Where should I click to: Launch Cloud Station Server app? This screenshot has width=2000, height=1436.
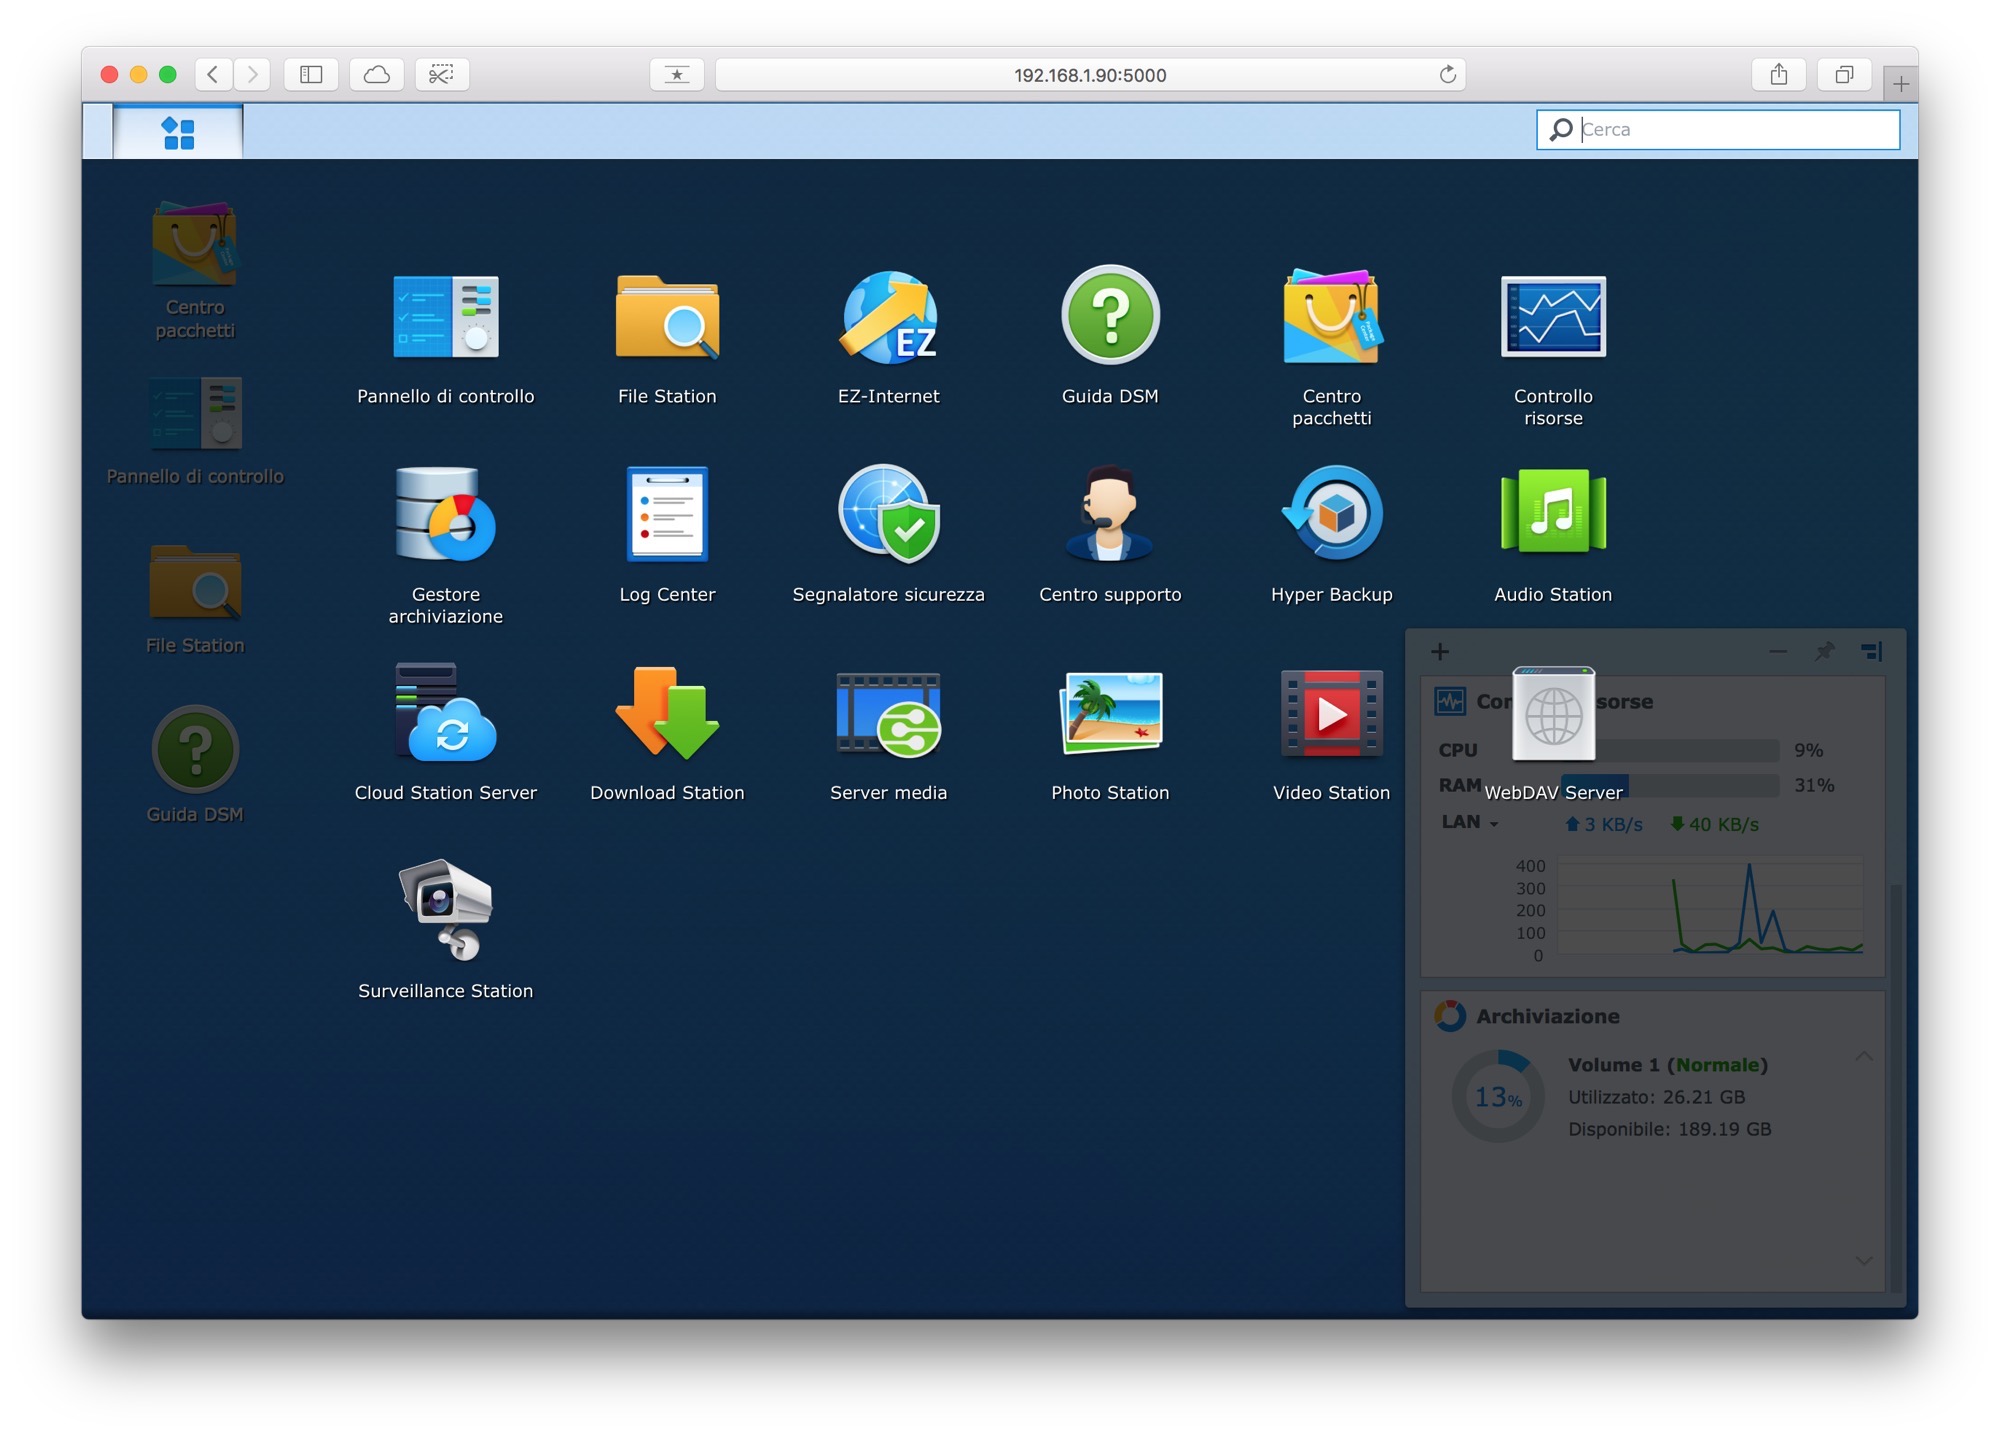[x=446, y=713]
